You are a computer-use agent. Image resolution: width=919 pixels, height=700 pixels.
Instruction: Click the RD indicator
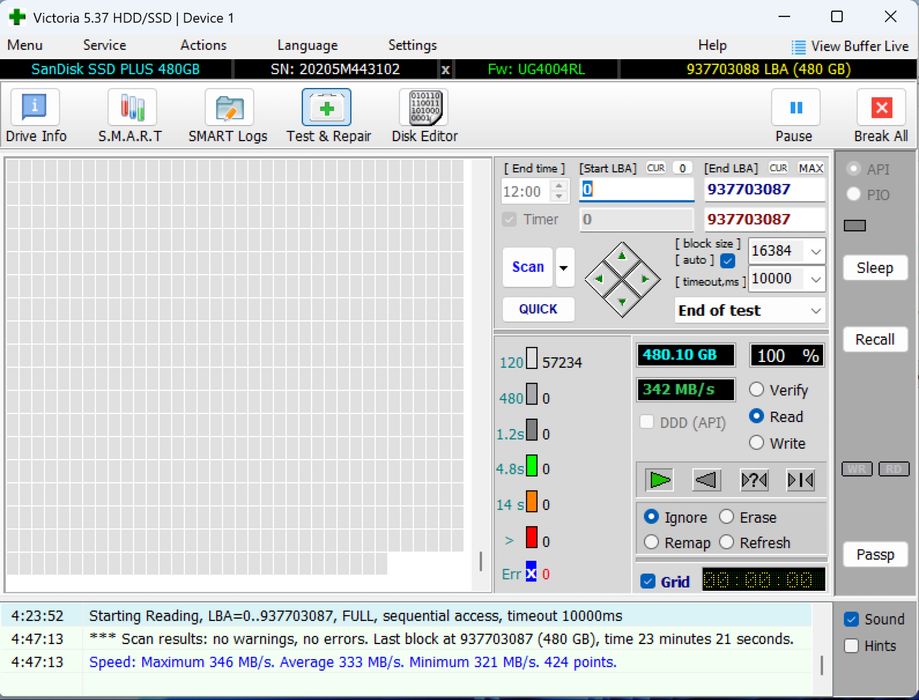coord(894,469)
